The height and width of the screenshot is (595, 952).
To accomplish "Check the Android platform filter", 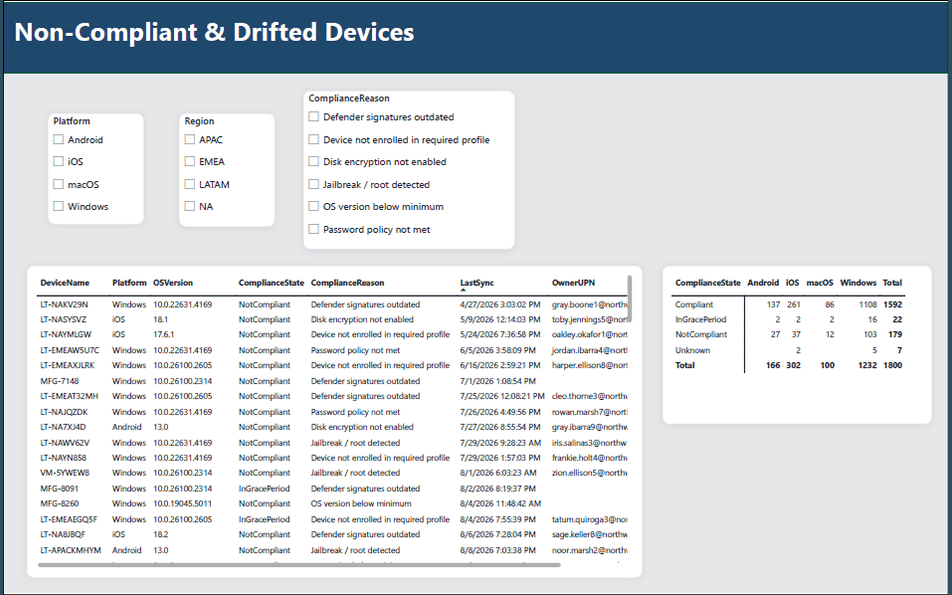I will pyautogui.click(x=58, y=140).
